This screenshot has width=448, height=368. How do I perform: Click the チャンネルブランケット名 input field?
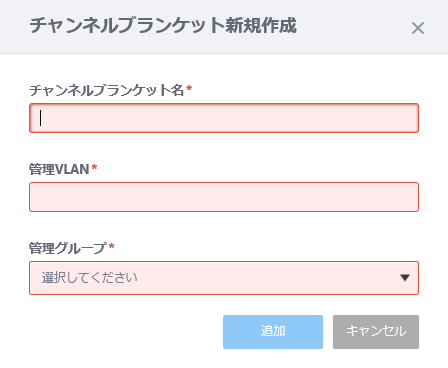[224, 118]
